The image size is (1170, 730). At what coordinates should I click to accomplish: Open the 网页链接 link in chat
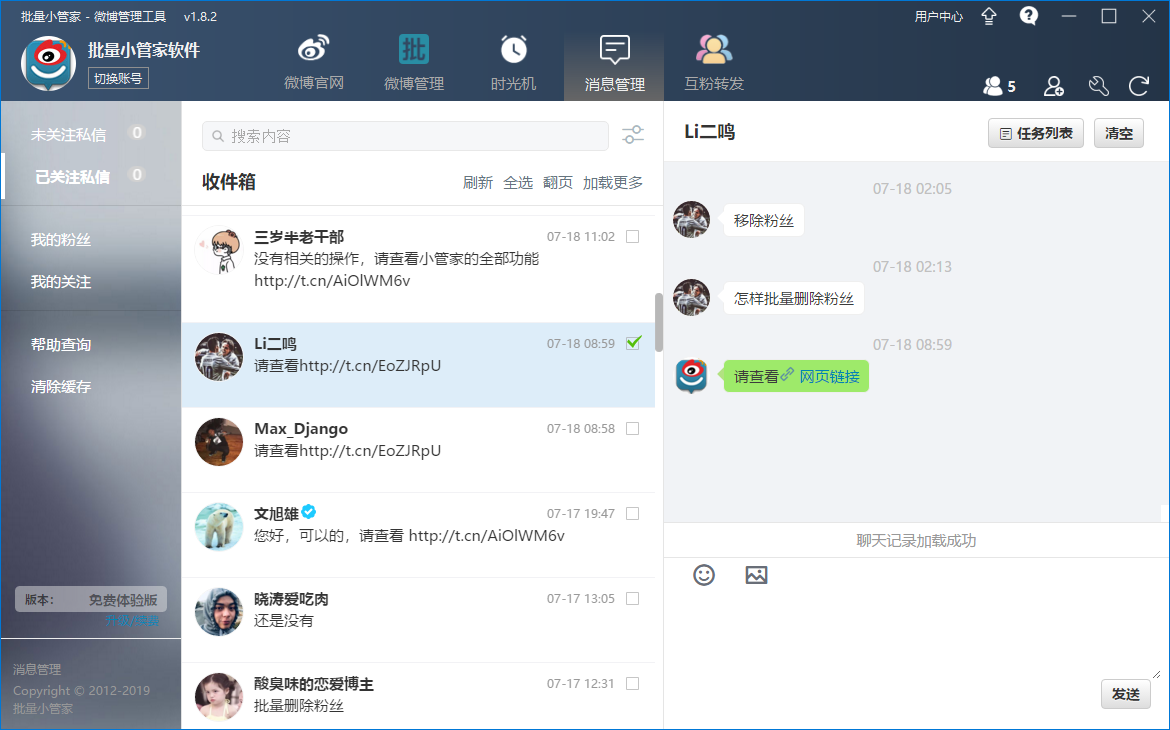tap(829, 377)
